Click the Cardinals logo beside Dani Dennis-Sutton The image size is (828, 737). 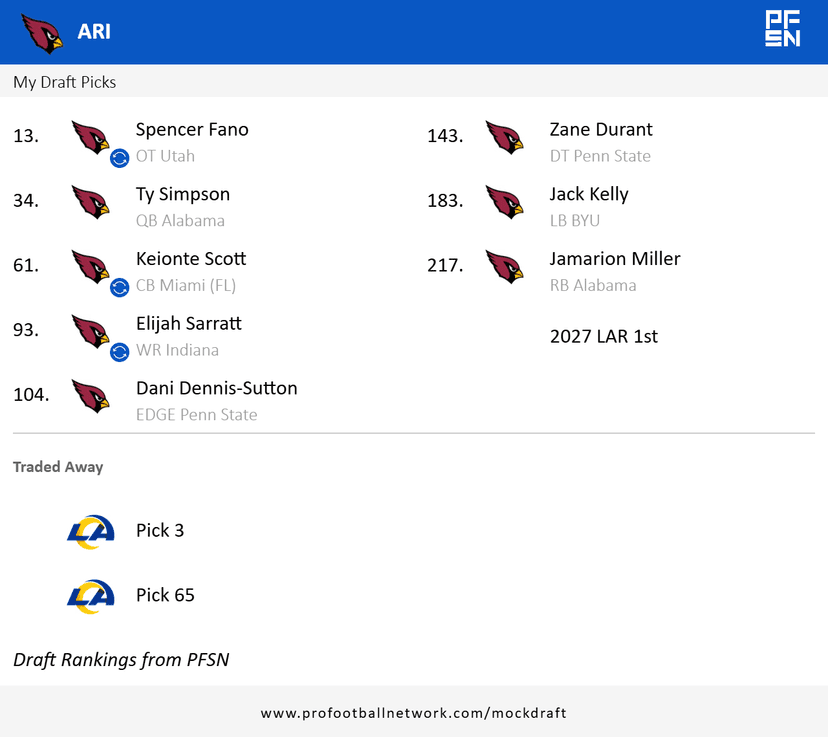(x=91, y=396)
